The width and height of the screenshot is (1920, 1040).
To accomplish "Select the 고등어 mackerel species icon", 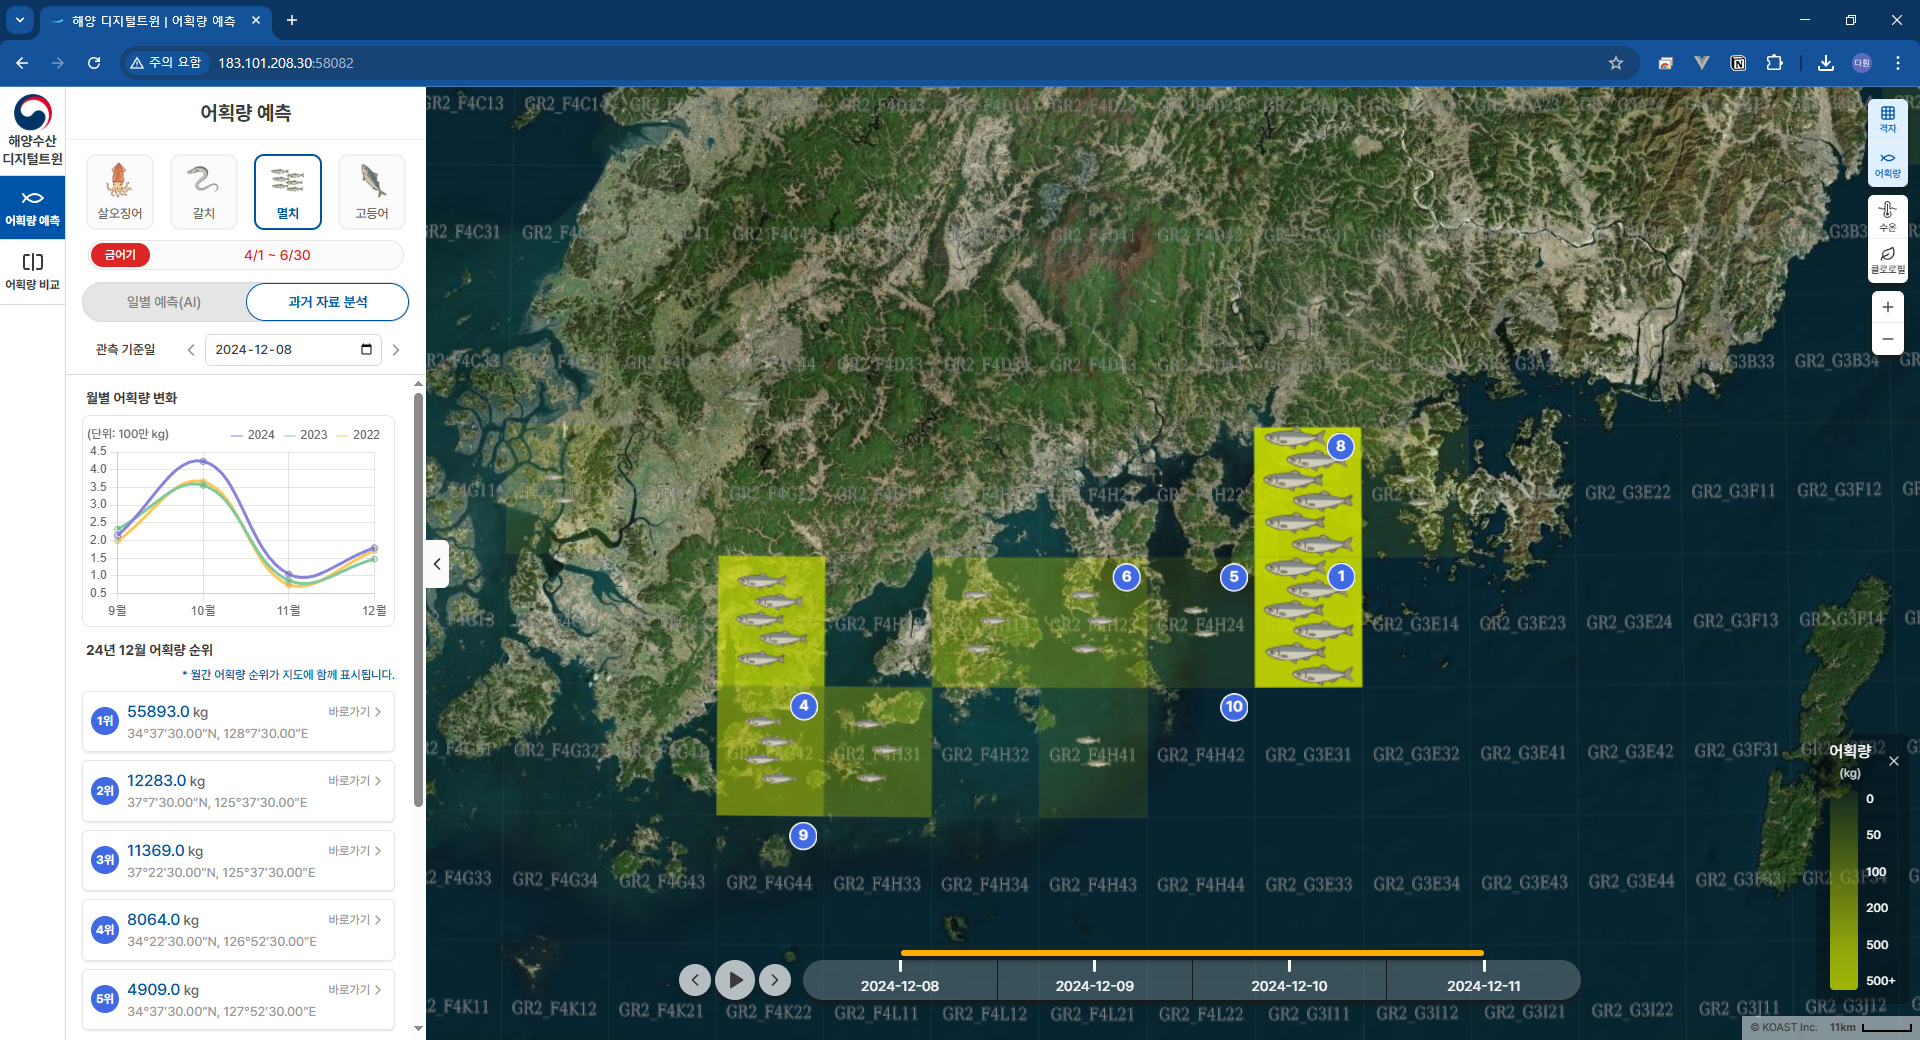I will click(372, 192).
